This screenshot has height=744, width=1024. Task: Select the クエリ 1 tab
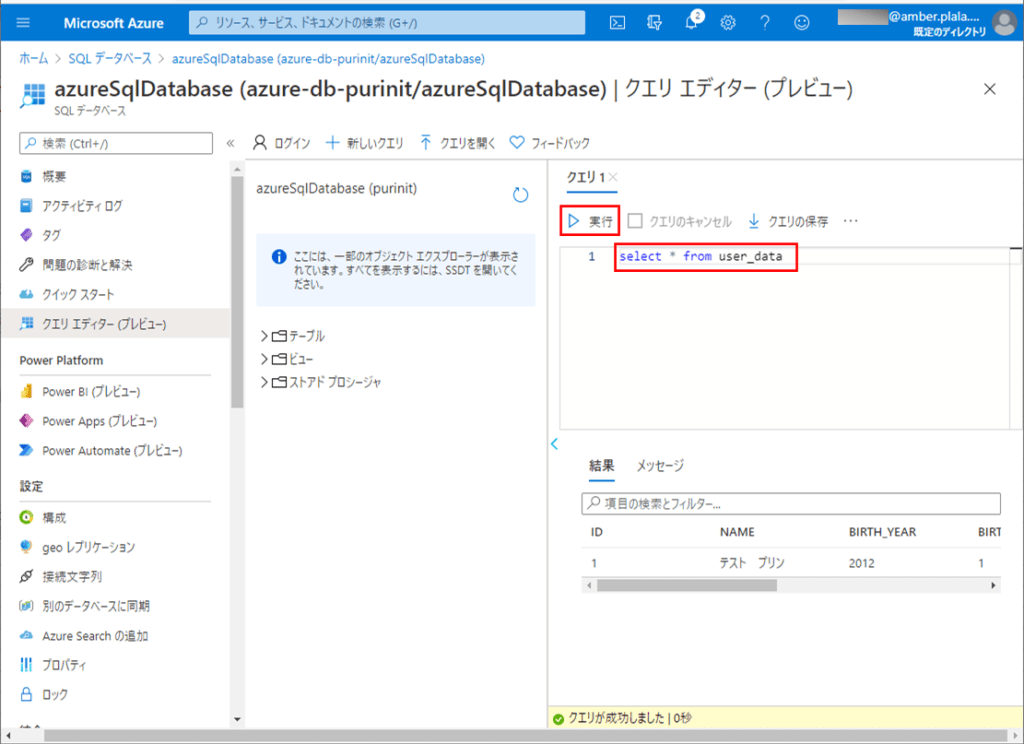tap(585, 177)
